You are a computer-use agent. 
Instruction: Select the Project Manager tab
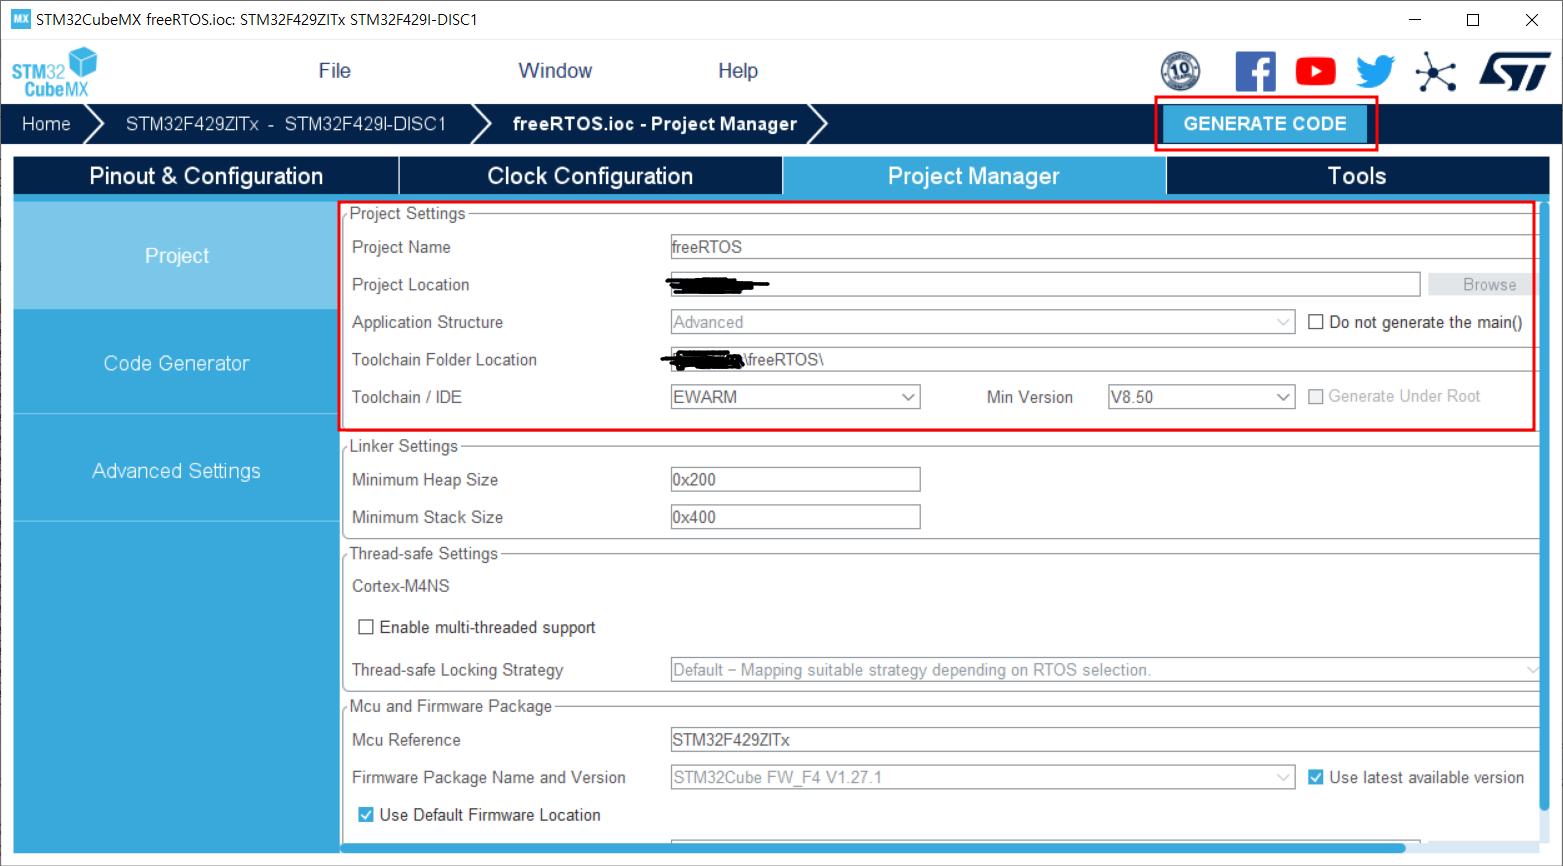pos(974,176)
